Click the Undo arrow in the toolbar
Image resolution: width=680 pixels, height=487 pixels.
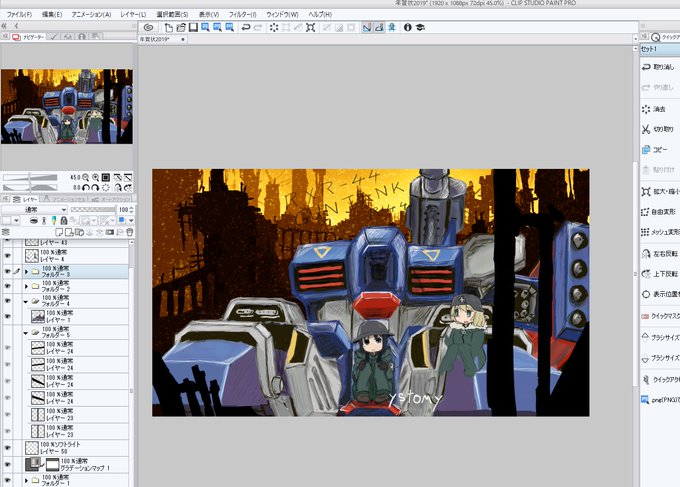click(246, 27)
